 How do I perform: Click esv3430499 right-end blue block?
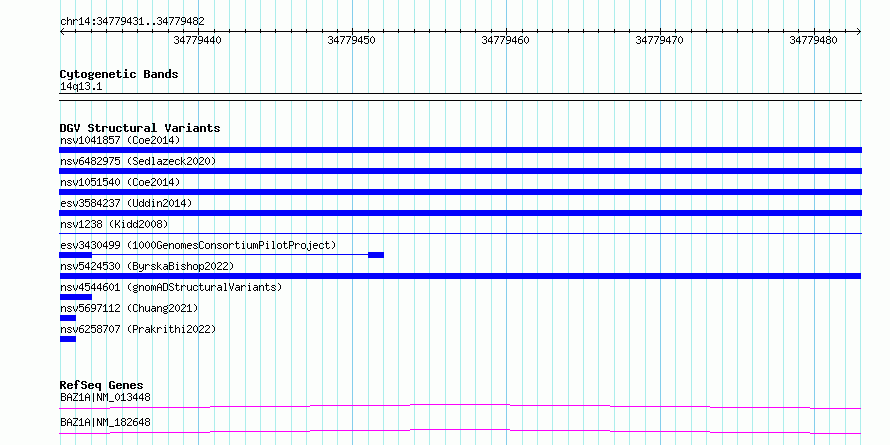click(x=376, y=255)
